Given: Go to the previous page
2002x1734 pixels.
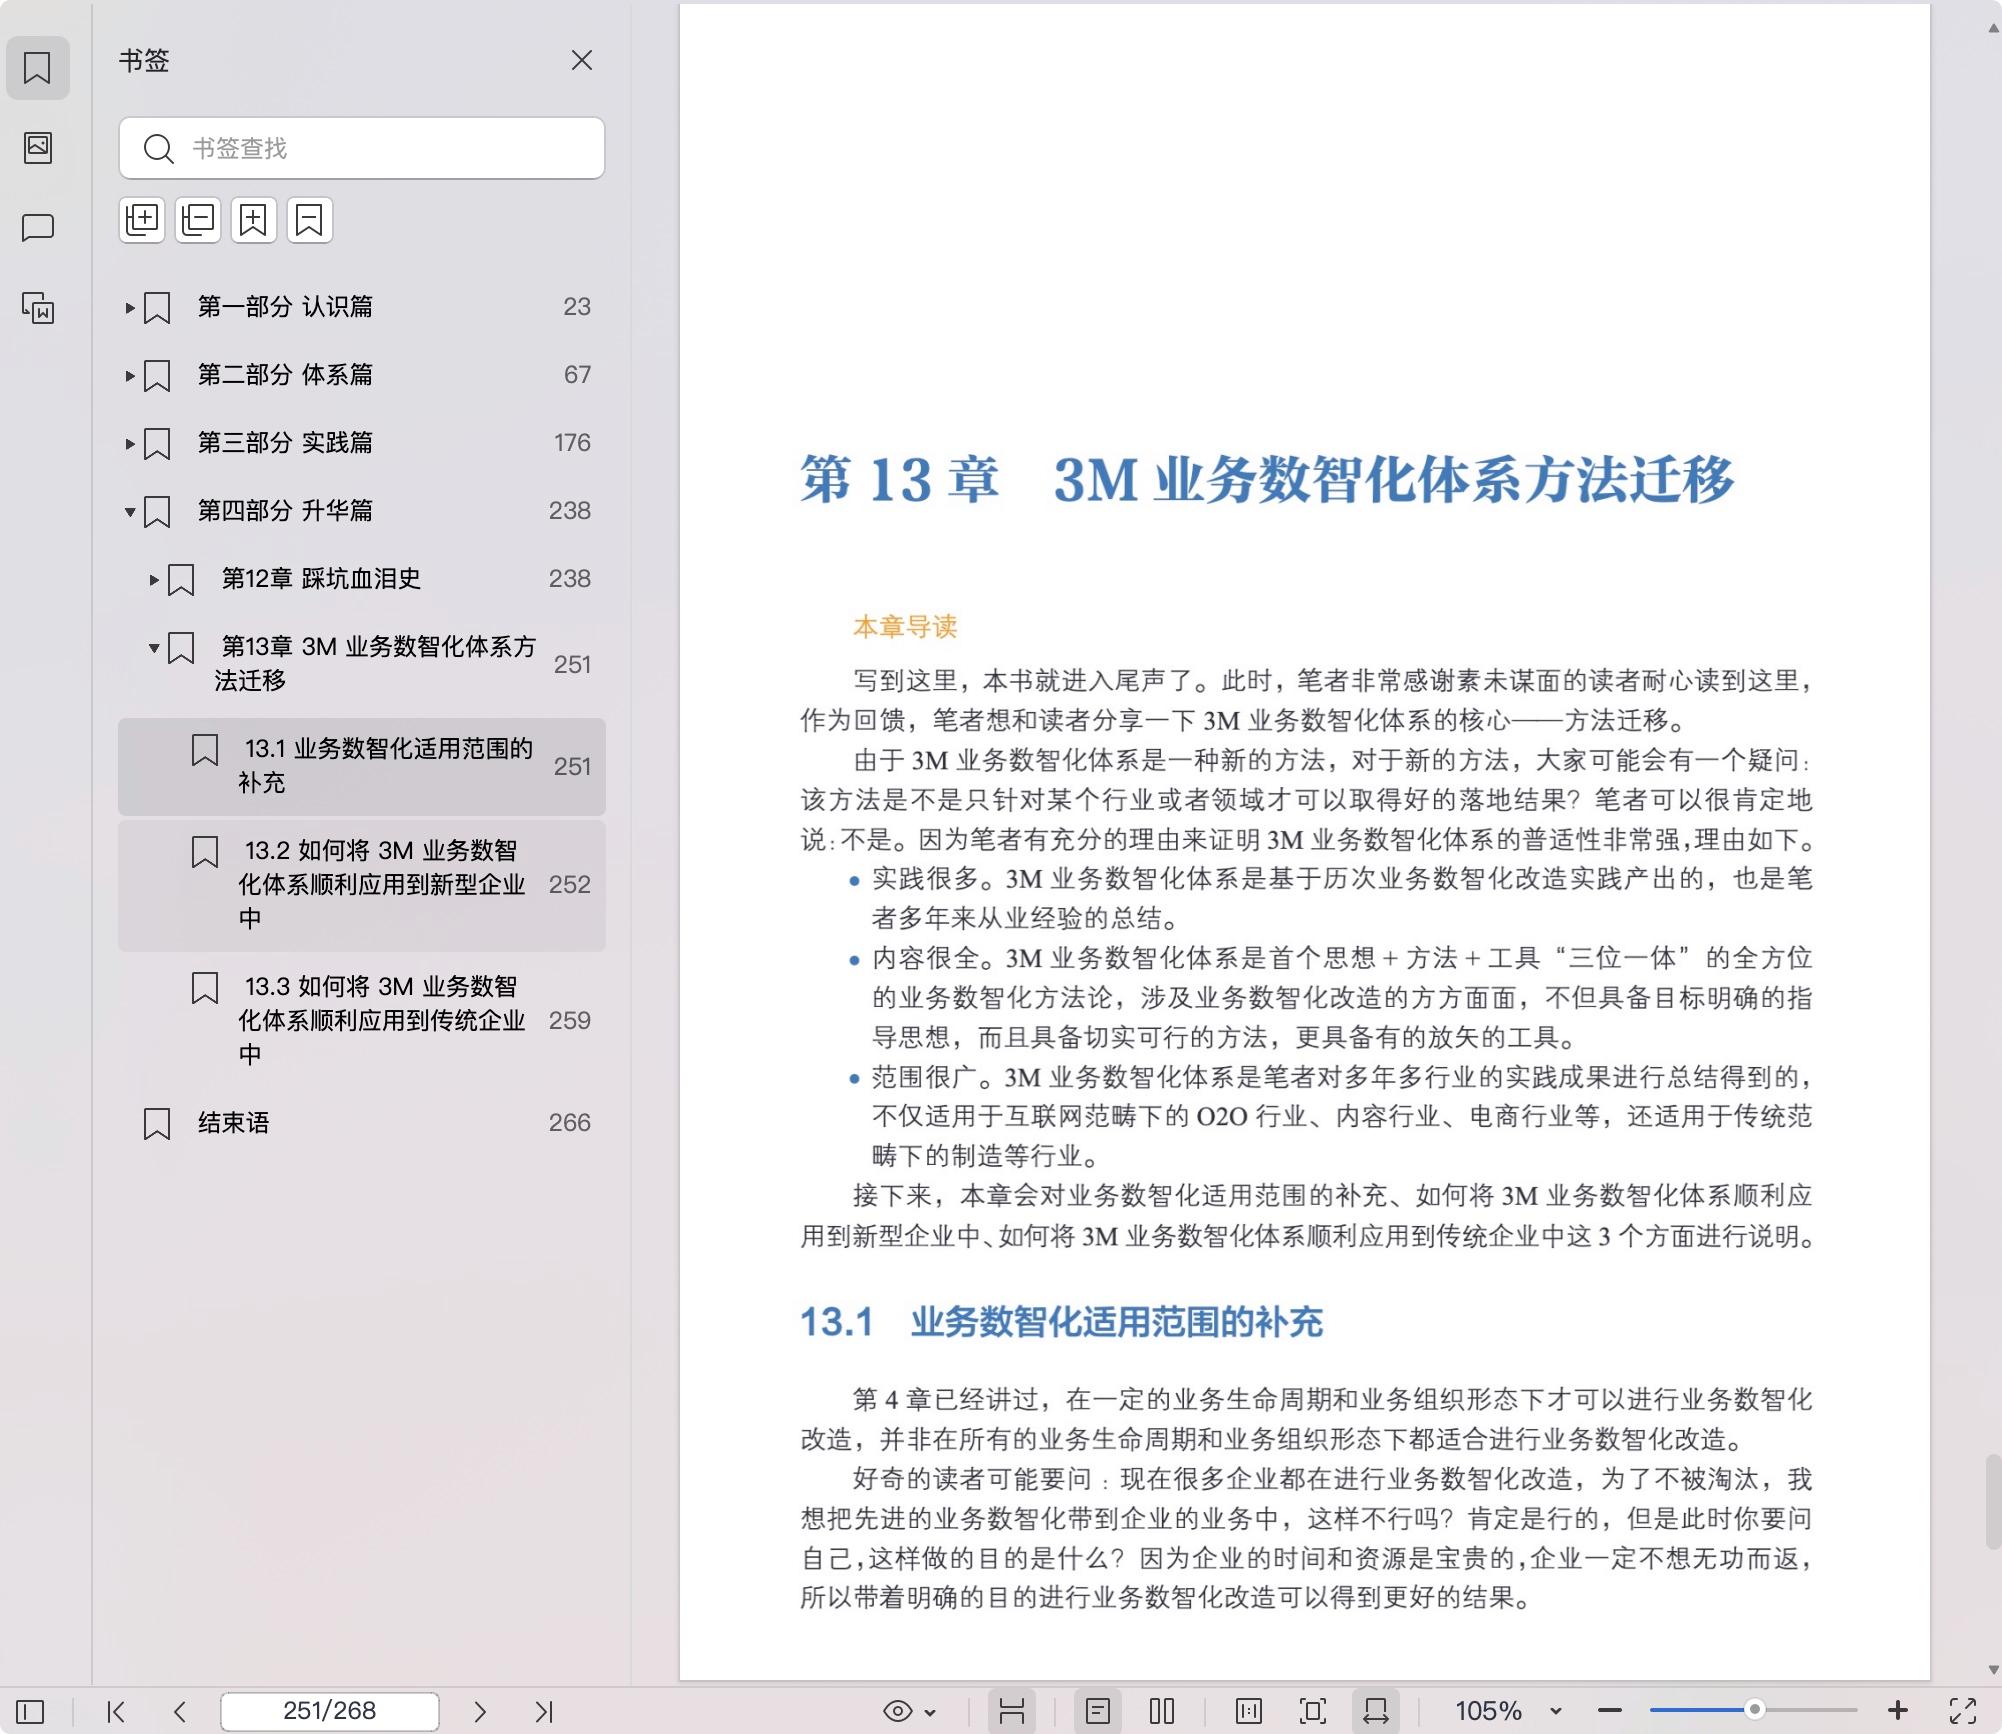Looking at the screenshot, I should 180,1711.
